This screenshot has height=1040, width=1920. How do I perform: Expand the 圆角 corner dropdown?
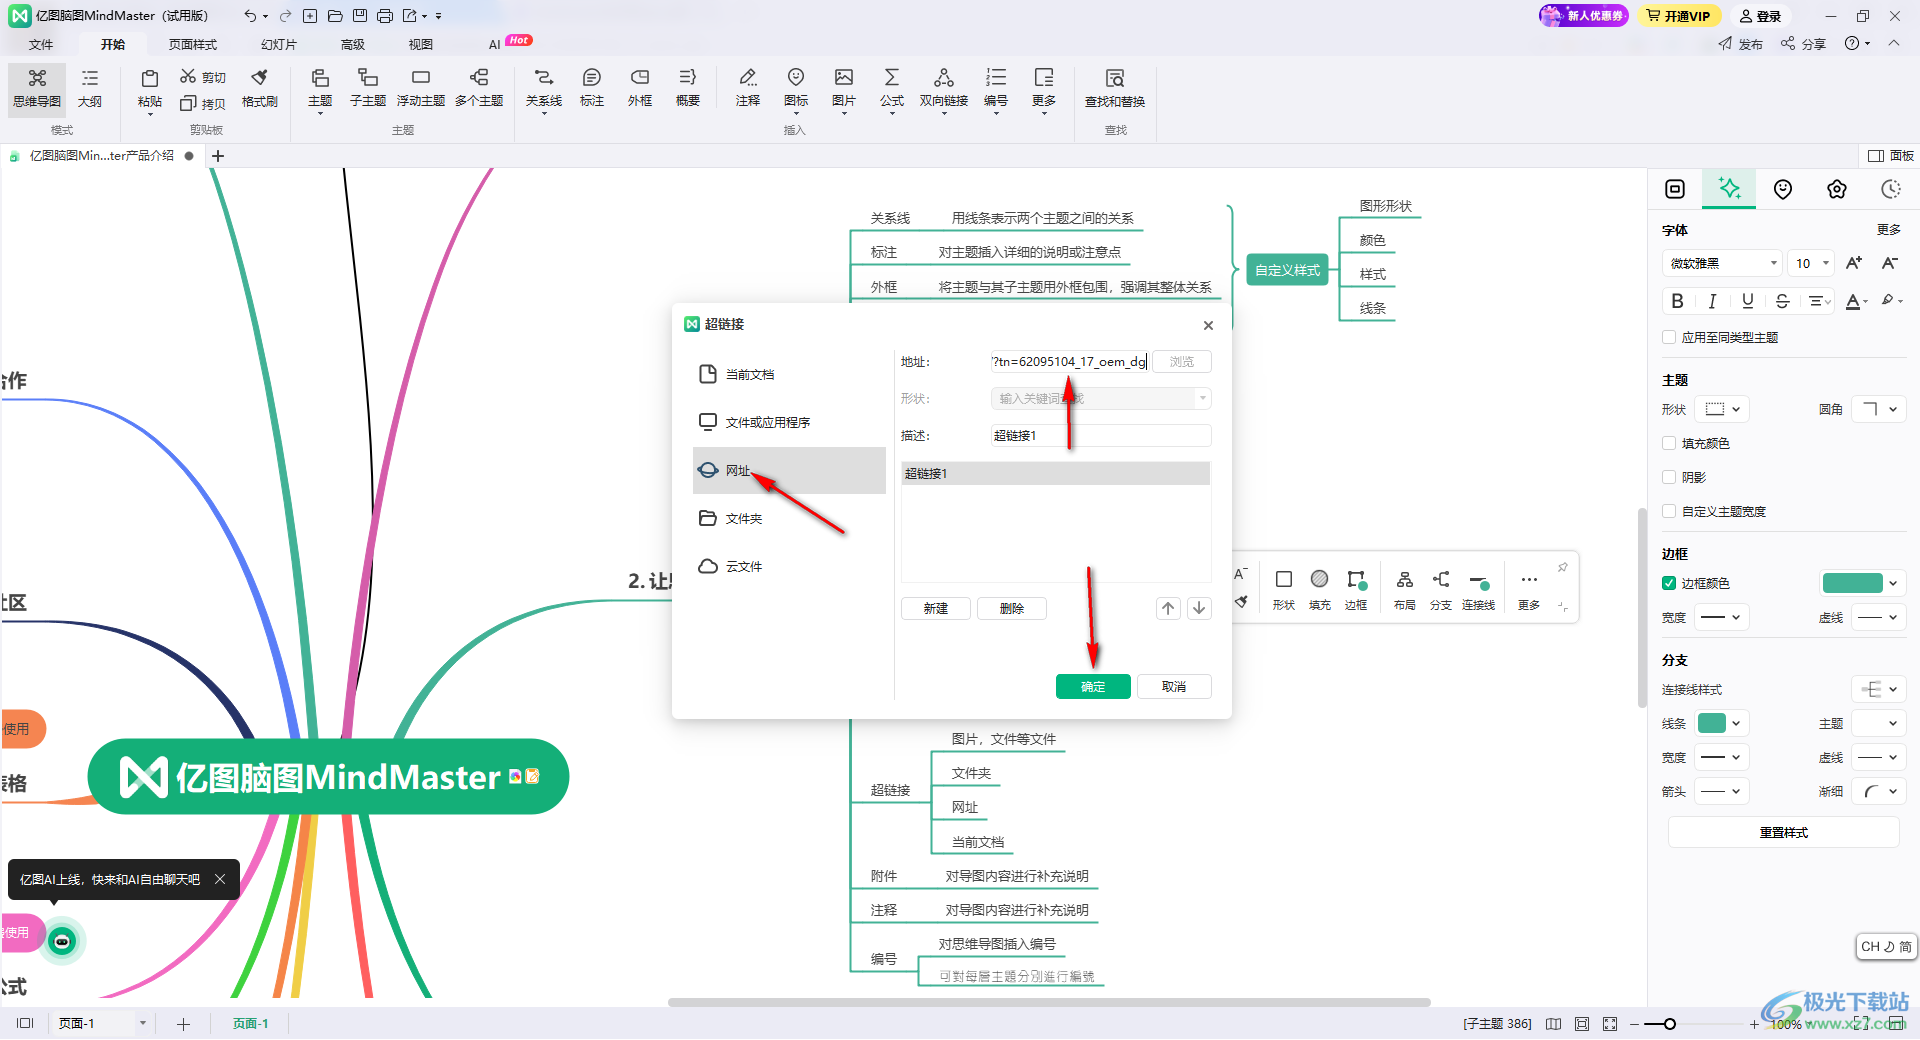1879,409
